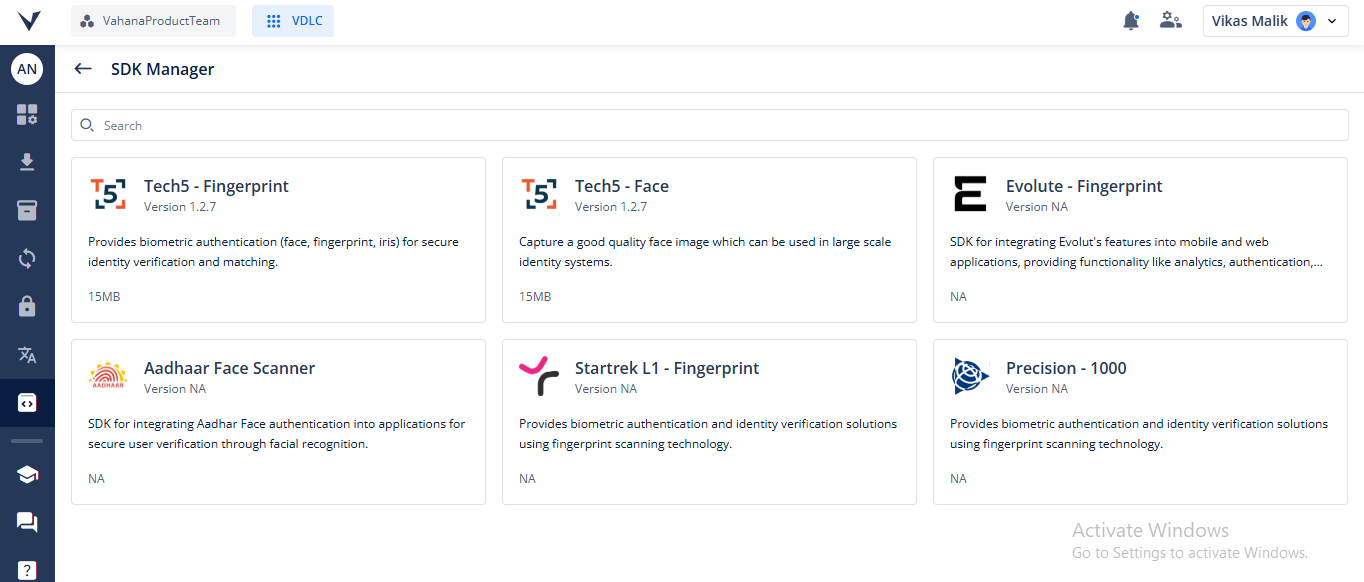Open the help question mark icon
The width and height of the screenshot is (1364, 582).
[x=27, y=570]
